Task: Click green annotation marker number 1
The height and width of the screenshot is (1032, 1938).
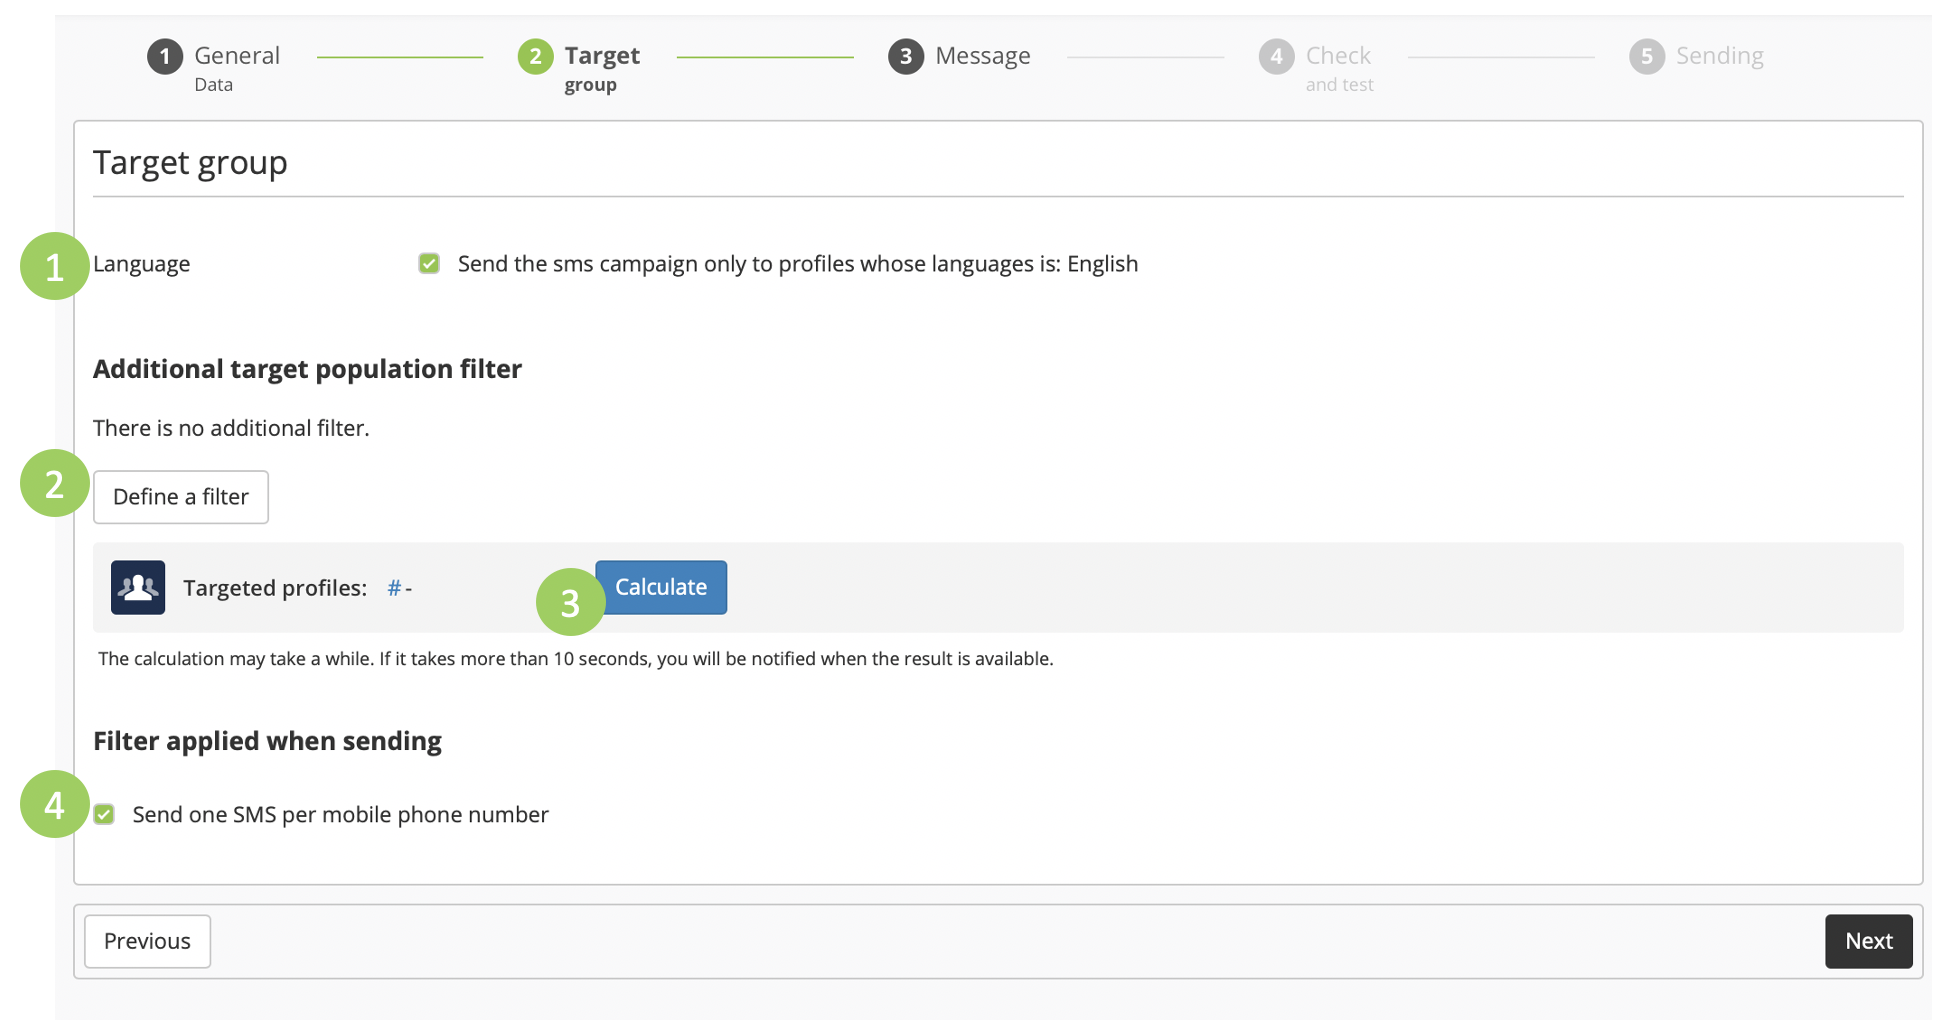Action: [54, 266]
